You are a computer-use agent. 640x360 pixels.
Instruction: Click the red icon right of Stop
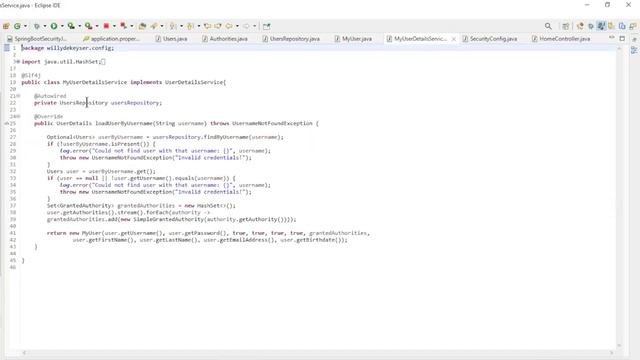click(123, 26)
